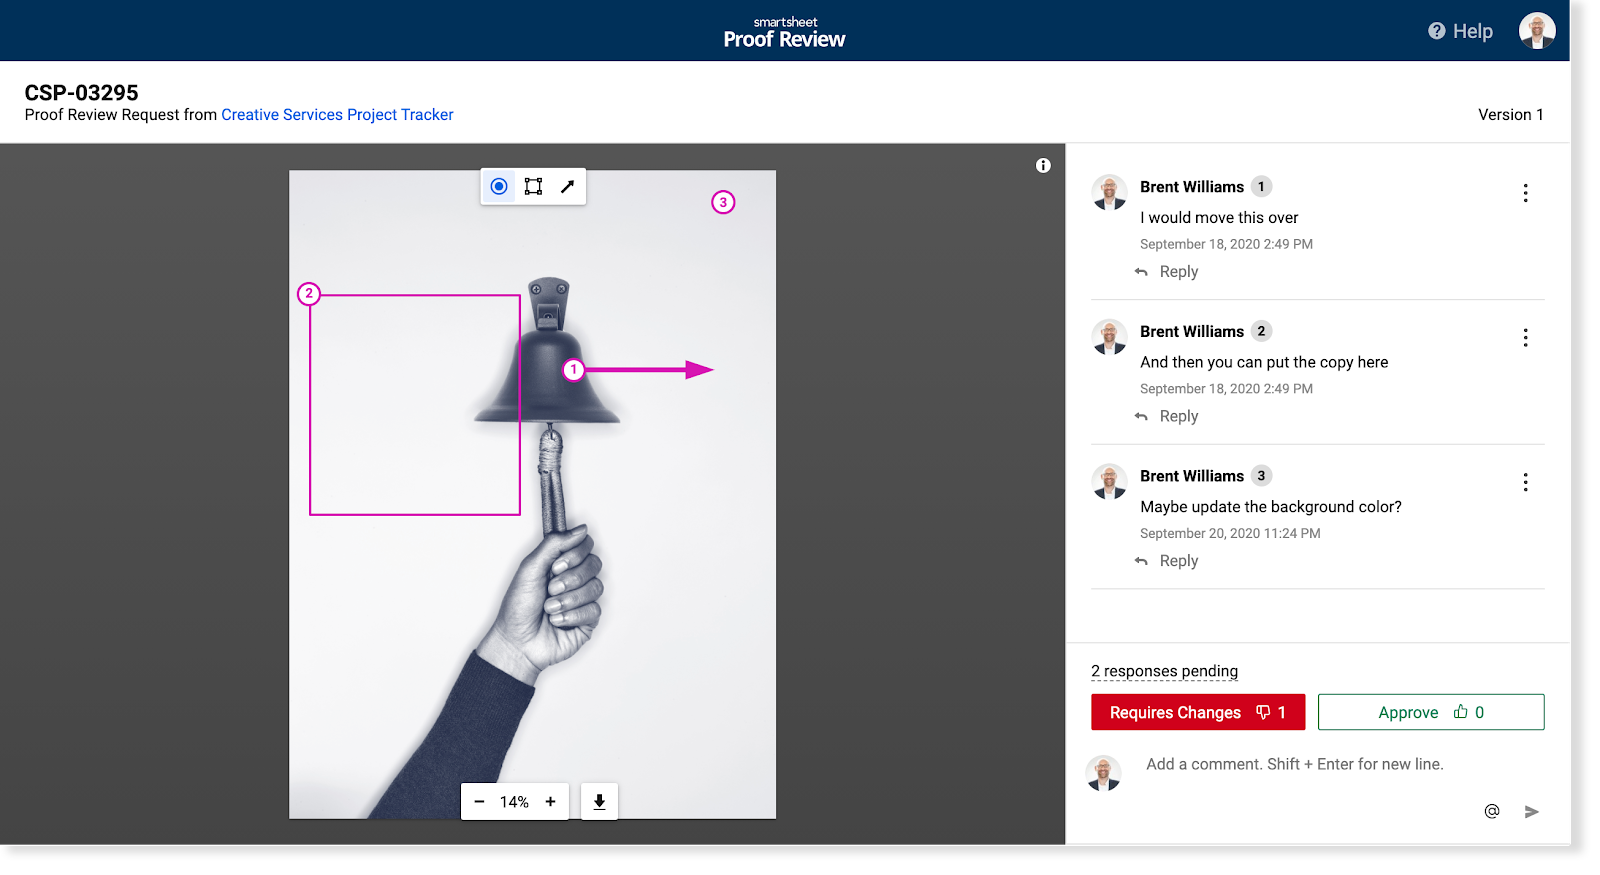The image size is (1600, 875).
Task: Click the Help question mark icon
Action: pyautogui.click(x=1437, y=31)
